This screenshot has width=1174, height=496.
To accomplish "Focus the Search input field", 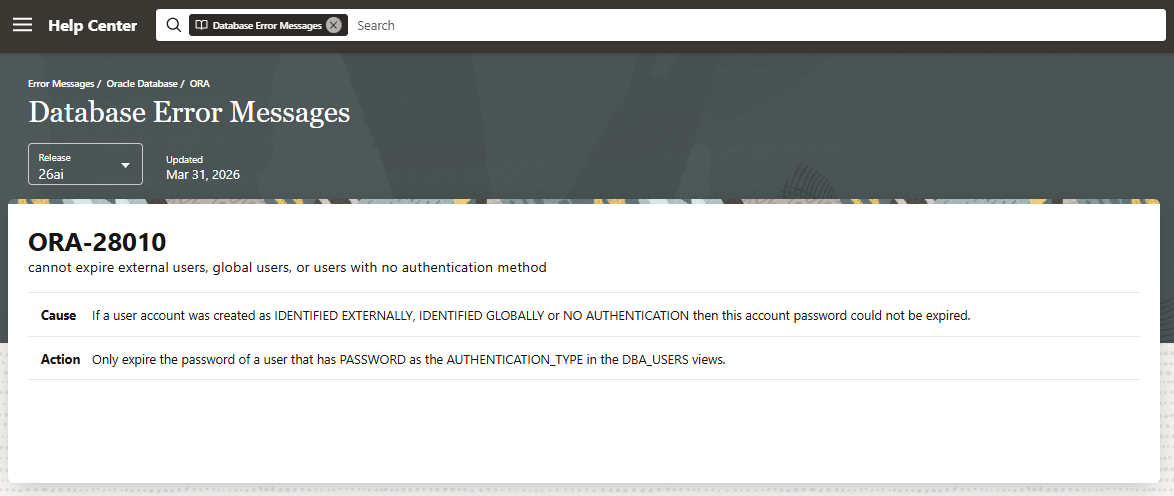I will 758,25.
